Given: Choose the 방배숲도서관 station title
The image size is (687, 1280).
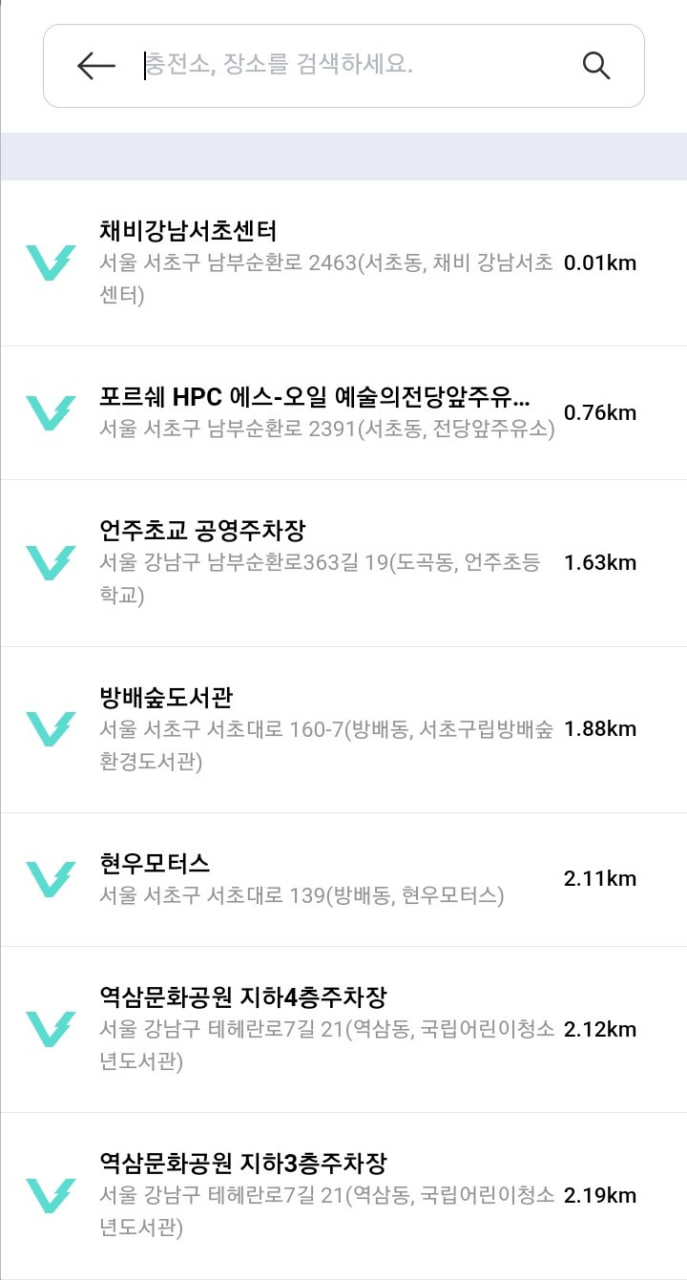Looking at the screenshot, I should pyautogui.click(x=166, y=697).
